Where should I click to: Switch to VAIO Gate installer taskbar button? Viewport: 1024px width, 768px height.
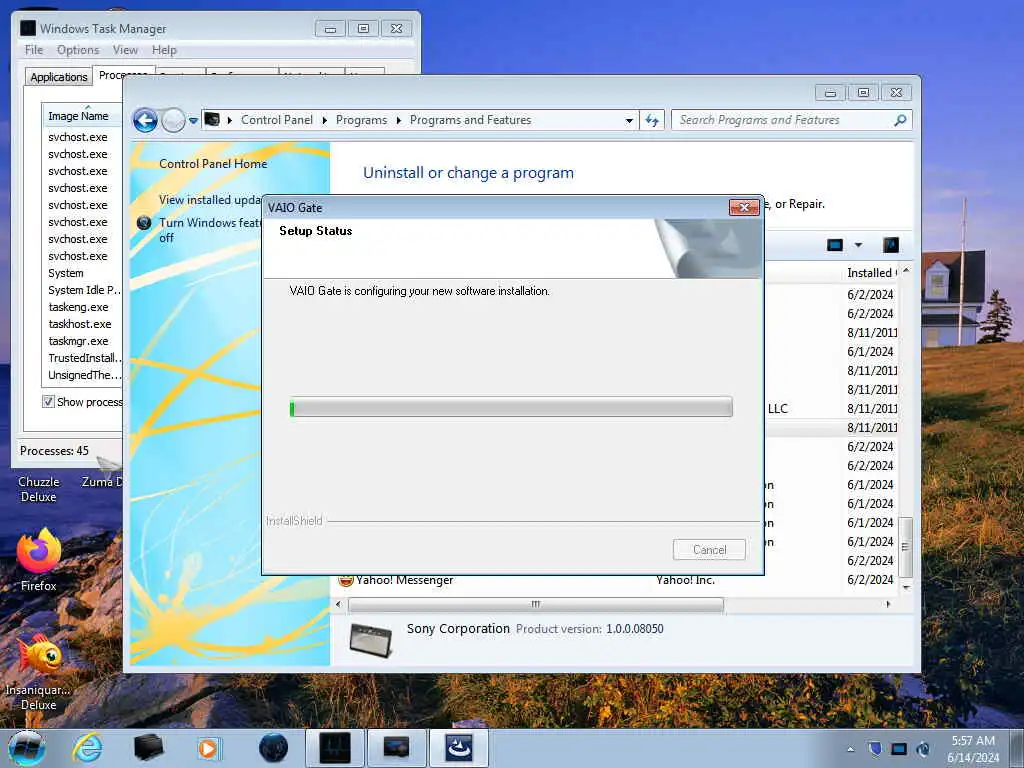(x=459, y=748)
